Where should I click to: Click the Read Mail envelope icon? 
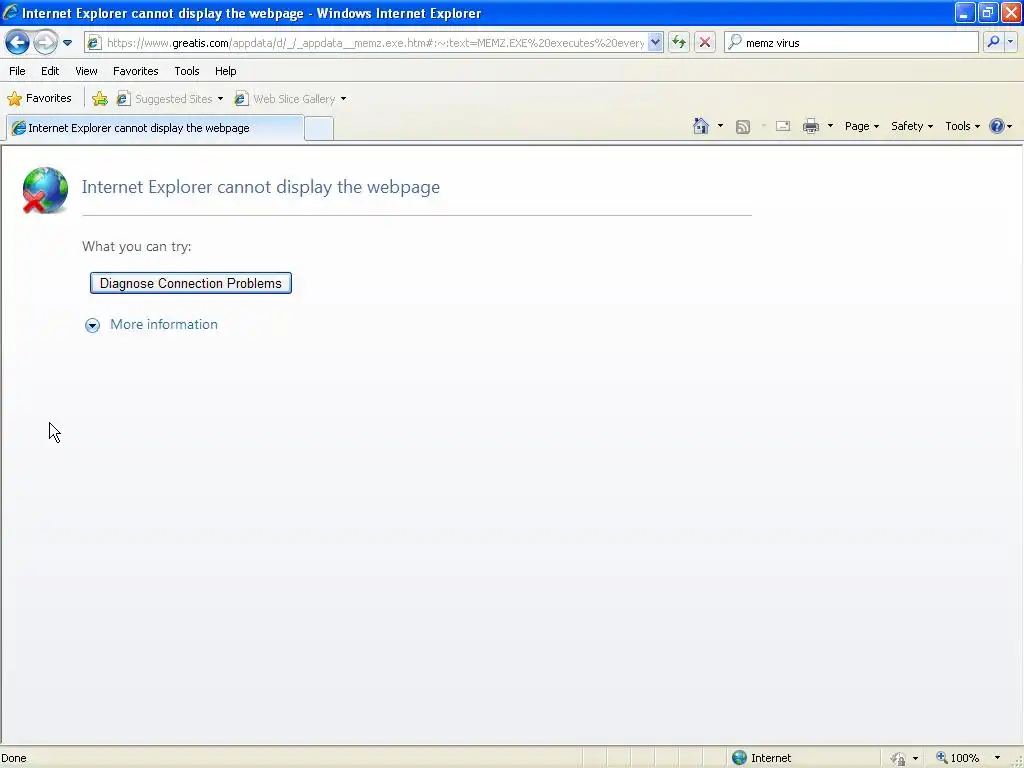click(x=783, y=126)
